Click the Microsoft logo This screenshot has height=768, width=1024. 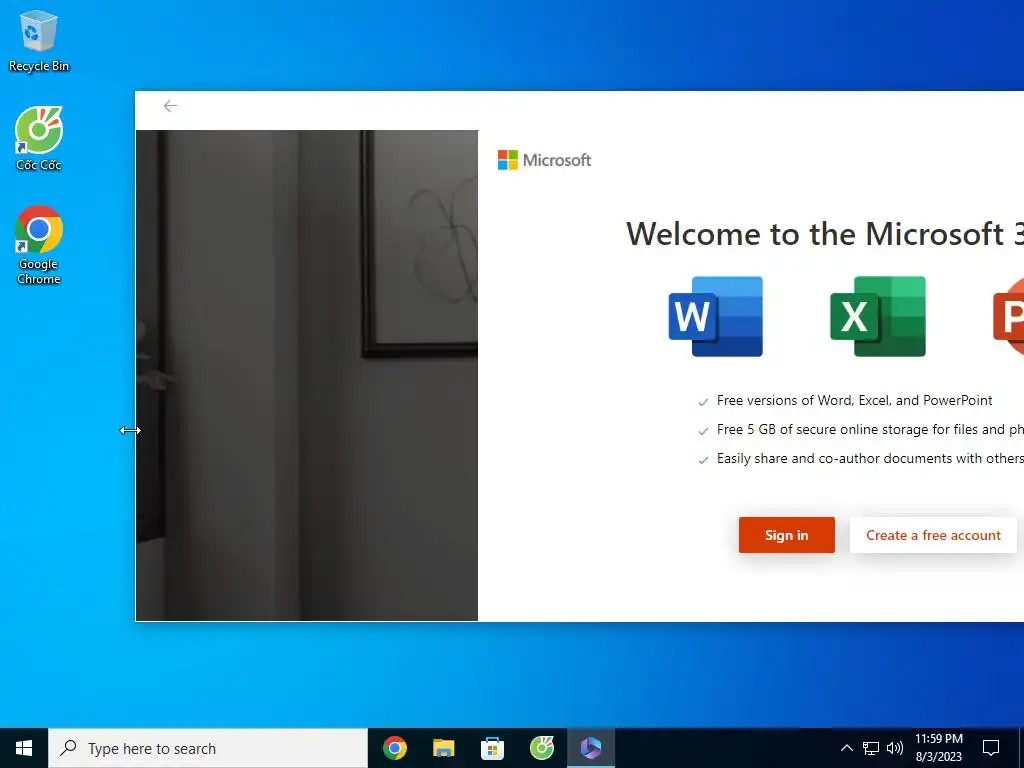(545, 160)
